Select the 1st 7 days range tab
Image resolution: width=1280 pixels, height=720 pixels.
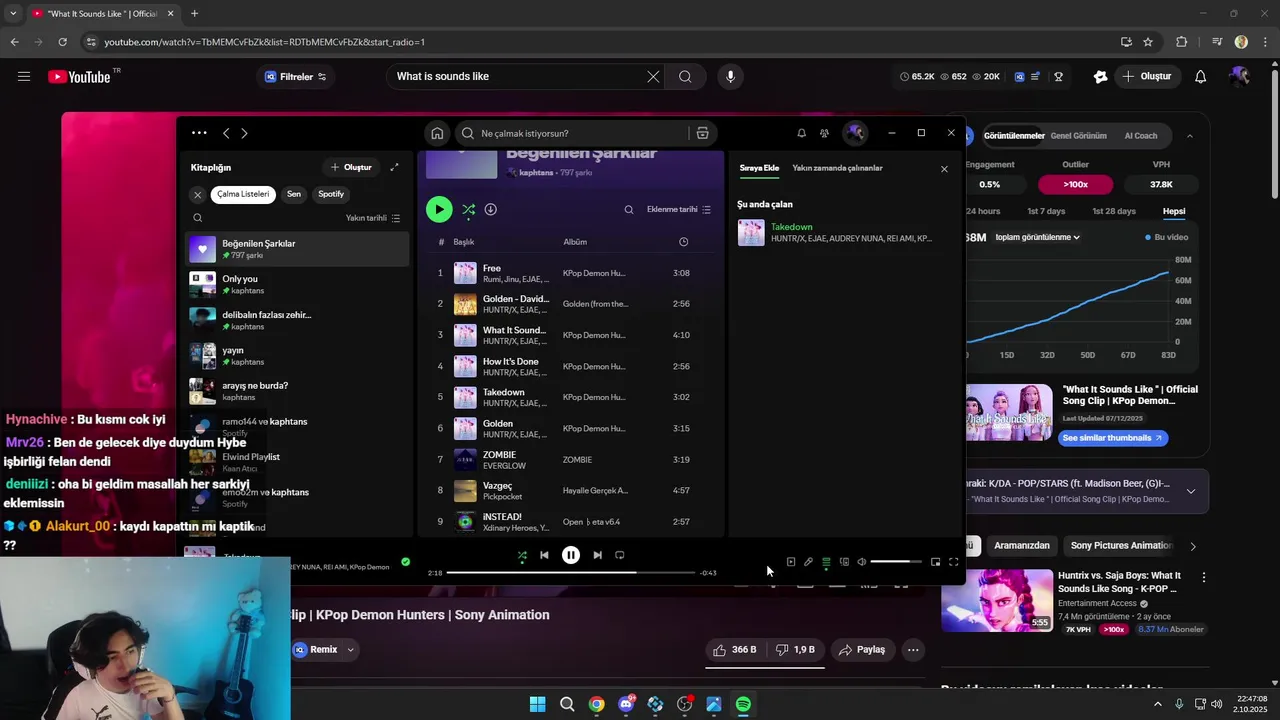click(1046, 211)
